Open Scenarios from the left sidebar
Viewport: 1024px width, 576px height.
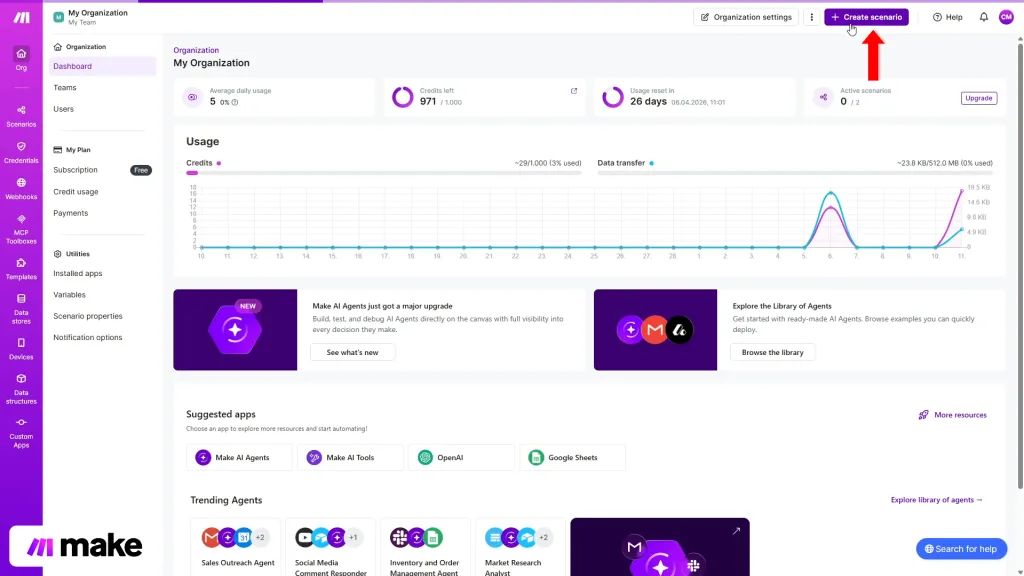21,116
